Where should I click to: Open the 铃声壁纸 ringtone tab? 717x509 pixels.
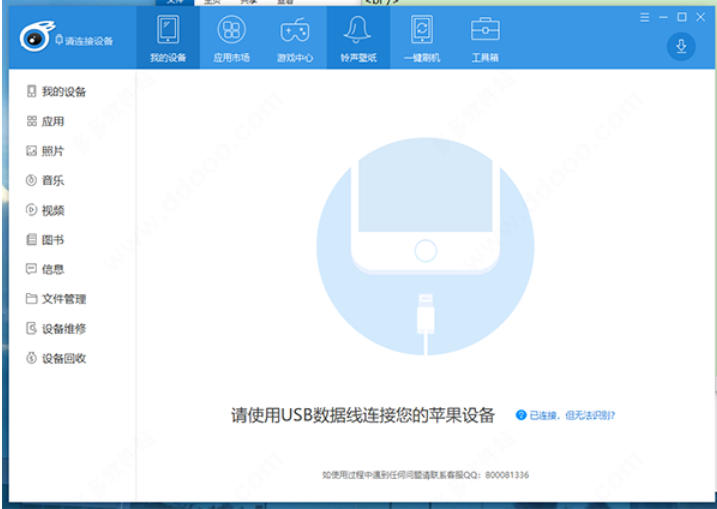[x=358, y=38]
